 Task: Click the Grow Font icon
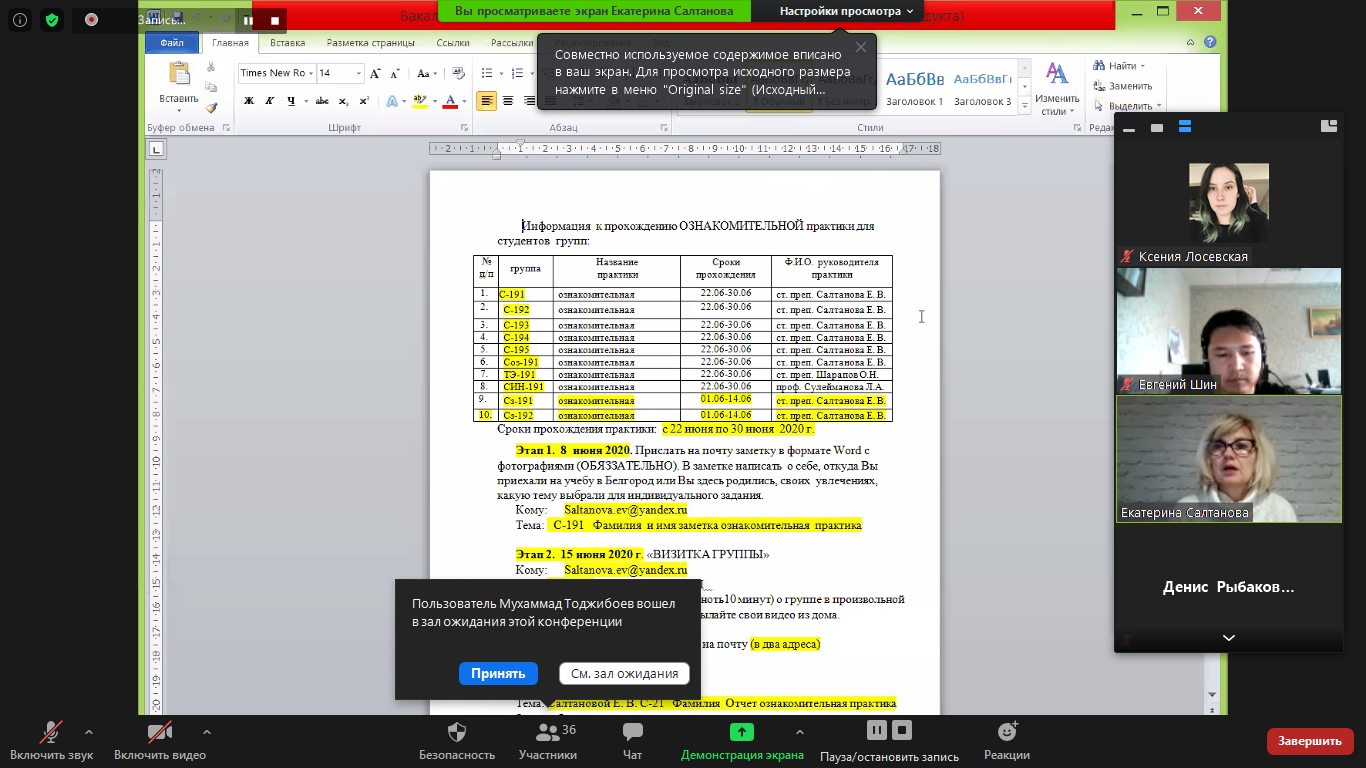click(x=375, y=73)
